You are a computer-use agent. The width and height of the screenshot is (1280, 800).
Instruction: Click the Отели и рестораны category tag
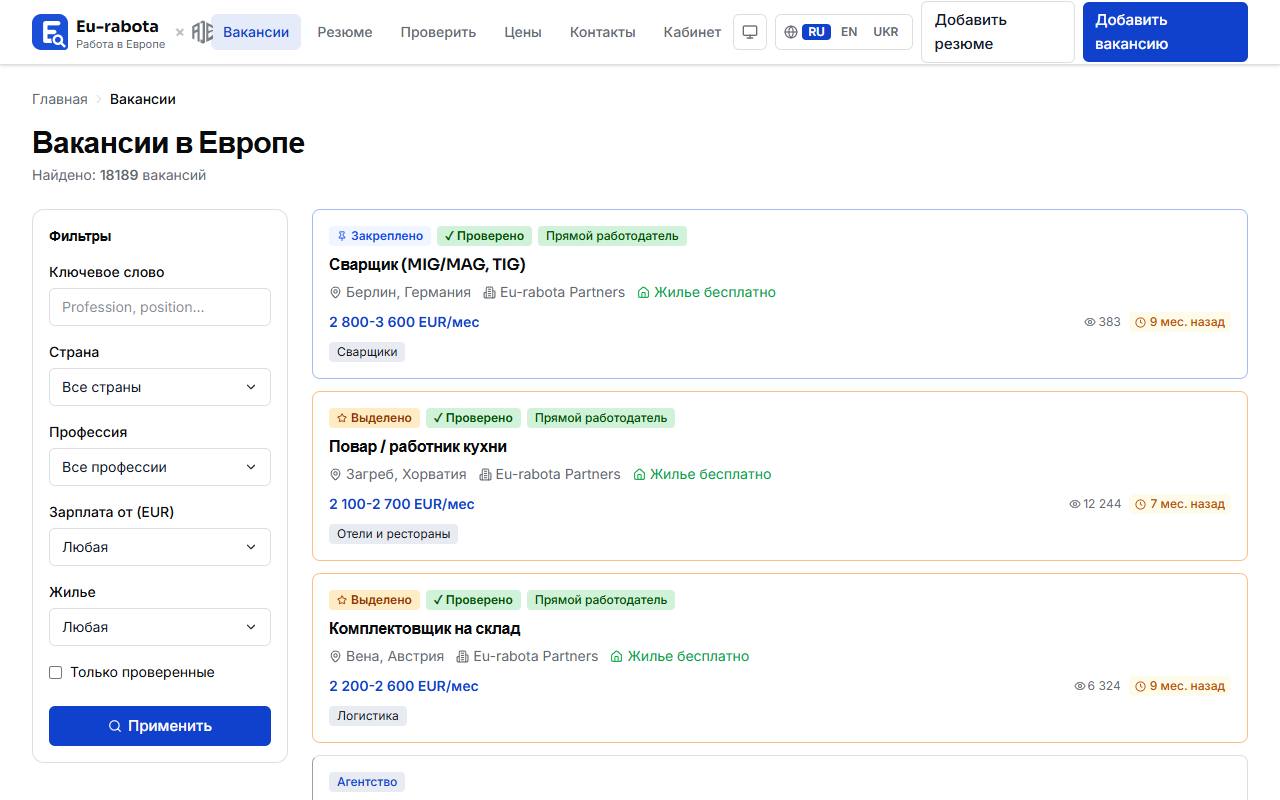tap(394, 534)
